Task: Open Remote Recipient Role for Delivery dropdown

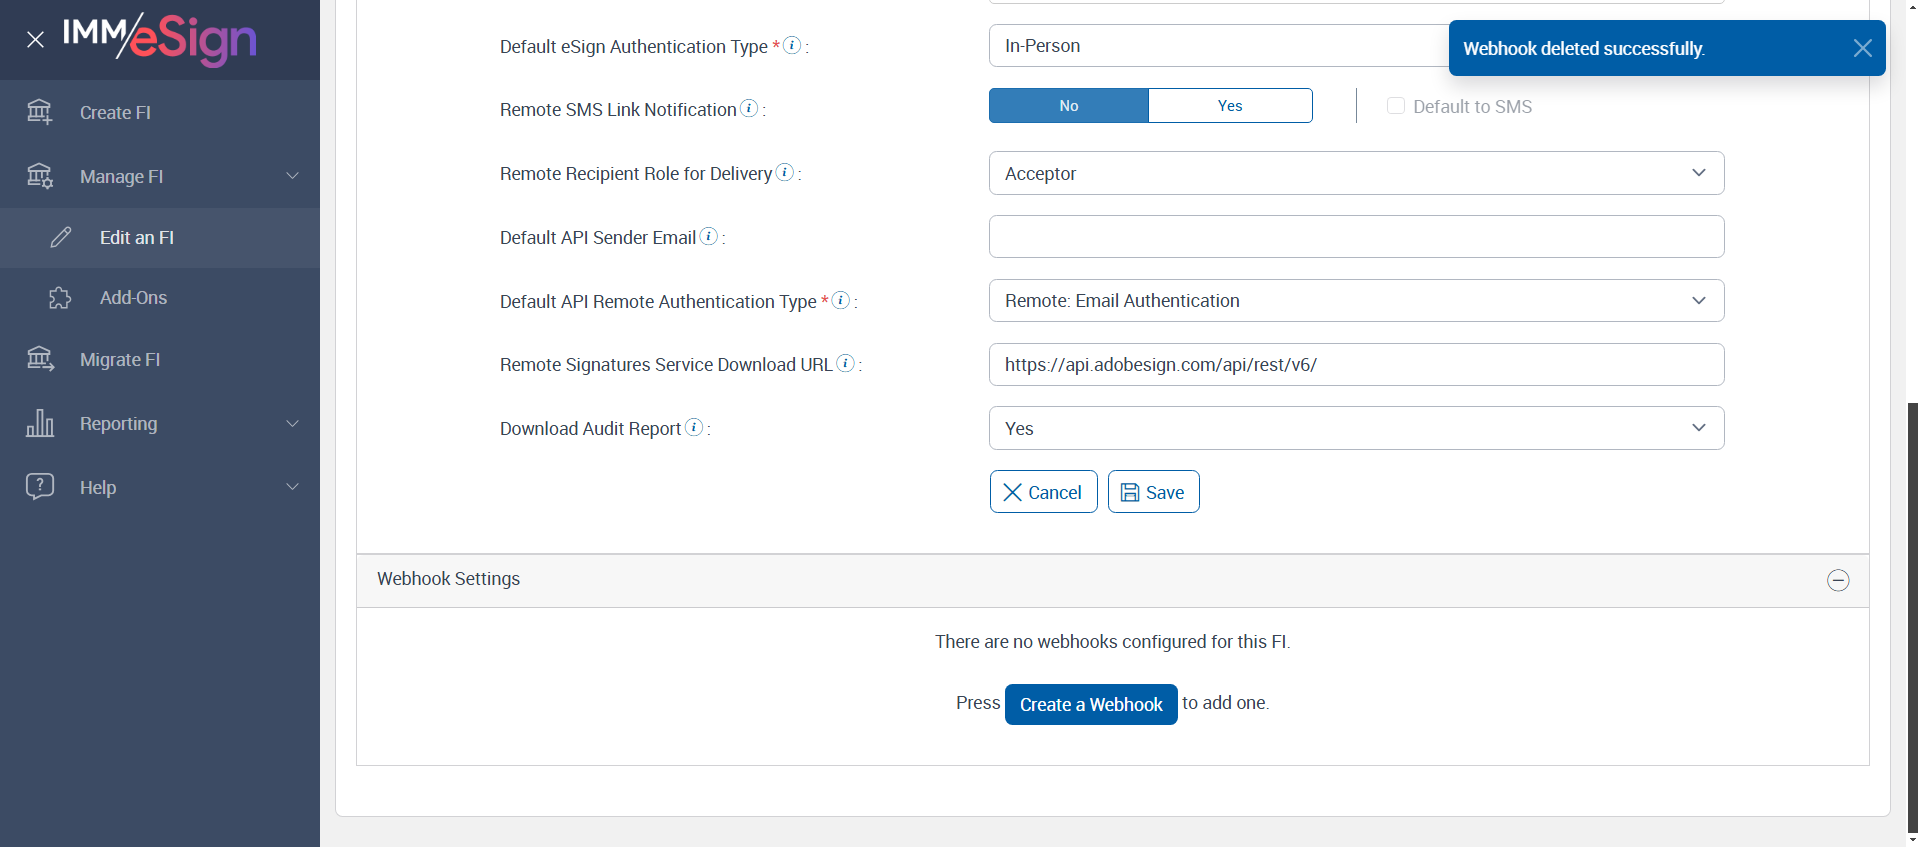Action: pyautogui.click(x=1356, y=173)
